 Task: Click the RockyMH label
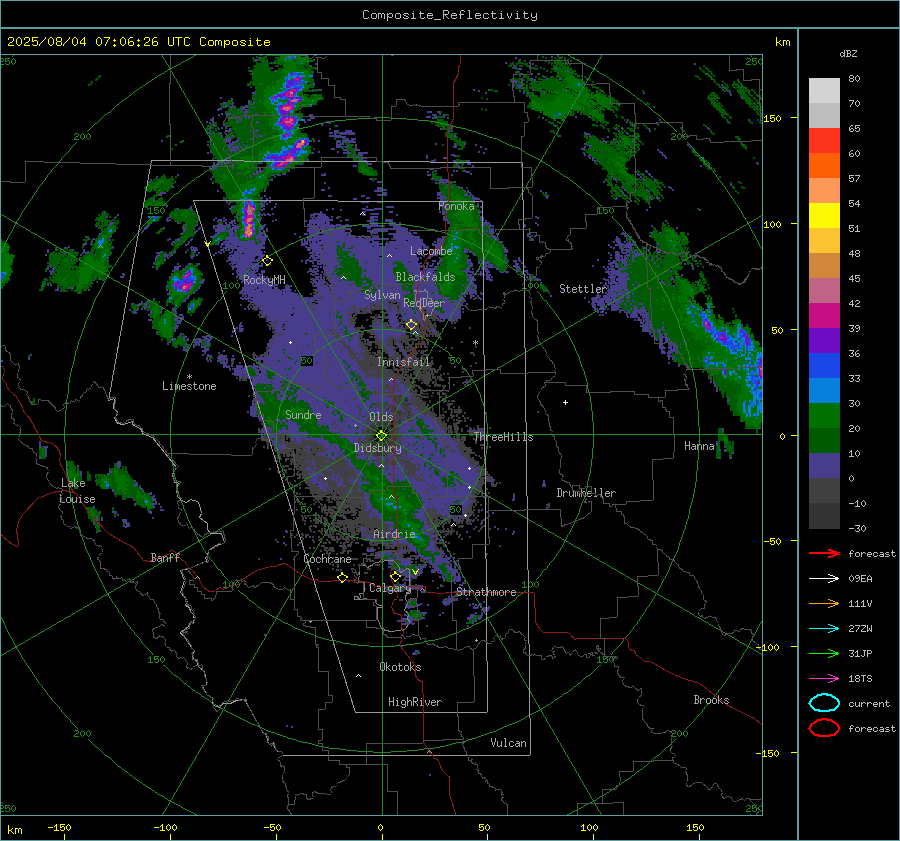coord(264,280)
